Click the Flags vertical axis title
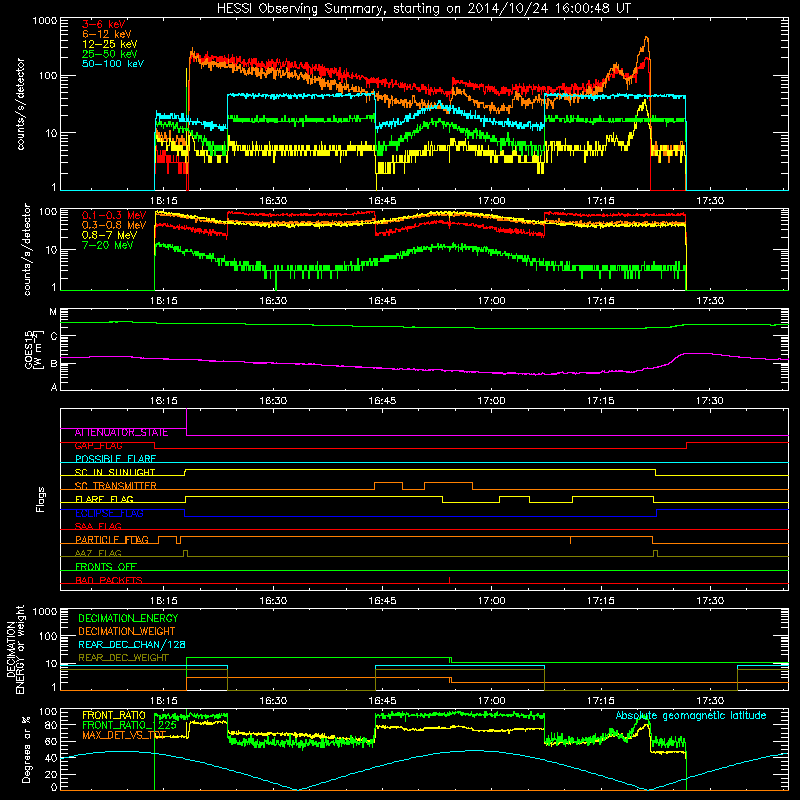 tap(41, 499)
